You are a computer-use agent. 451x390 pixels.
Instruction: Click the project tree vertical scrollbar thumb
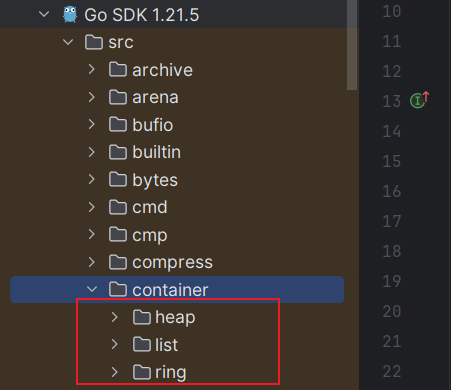click(x=352, y=45)
